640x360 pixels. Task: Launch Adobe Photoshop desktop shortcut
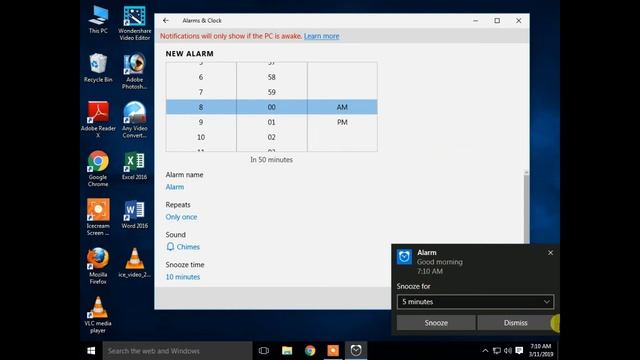(x=135, y=71)
